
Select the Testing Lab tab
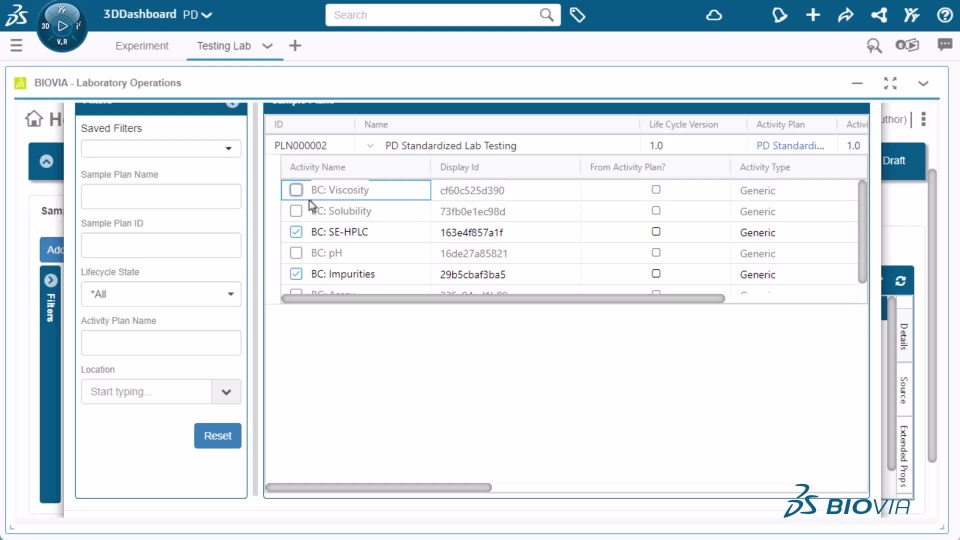[224, 46]
